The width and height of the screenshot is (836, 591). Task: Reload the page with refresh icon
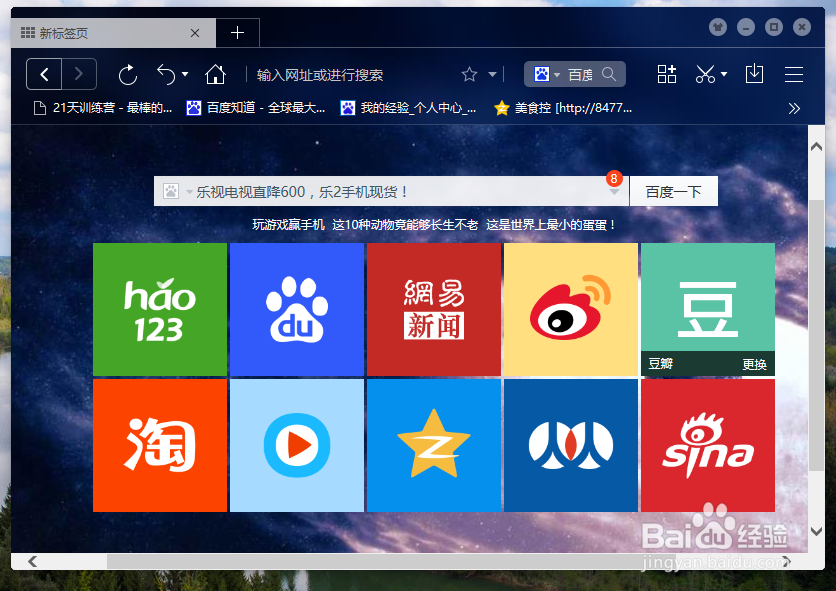[x=128, y=75]
